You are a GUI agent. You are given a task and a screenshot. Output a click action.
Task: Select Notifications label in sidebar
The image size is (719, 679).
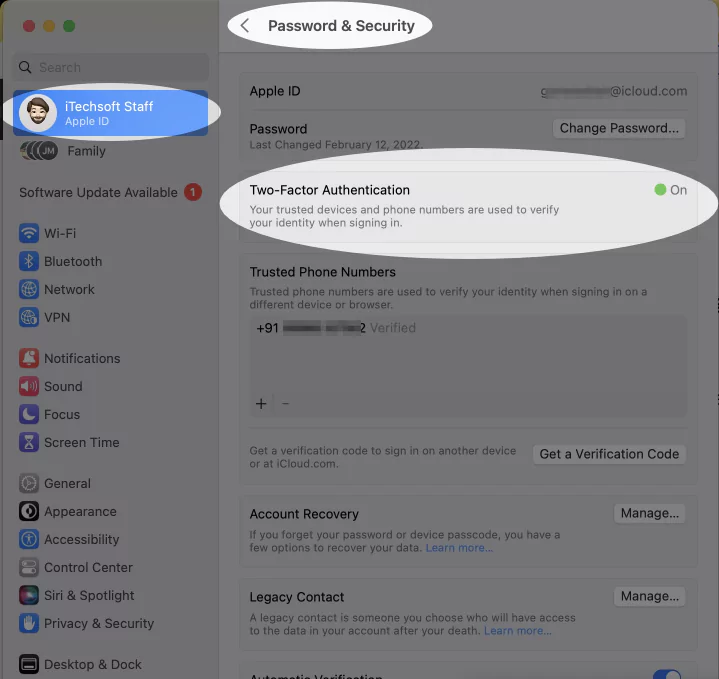tap(82, 358)
